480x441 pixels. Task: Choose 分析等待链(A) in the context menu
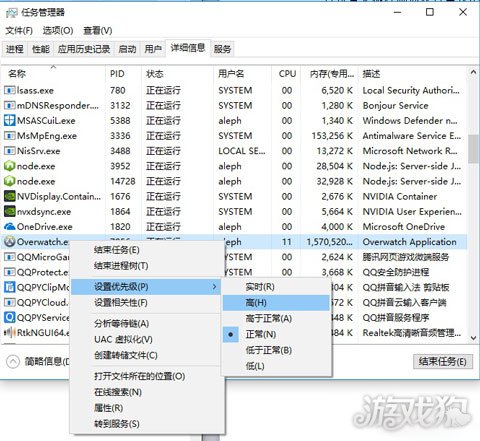[x=147, y=323]
